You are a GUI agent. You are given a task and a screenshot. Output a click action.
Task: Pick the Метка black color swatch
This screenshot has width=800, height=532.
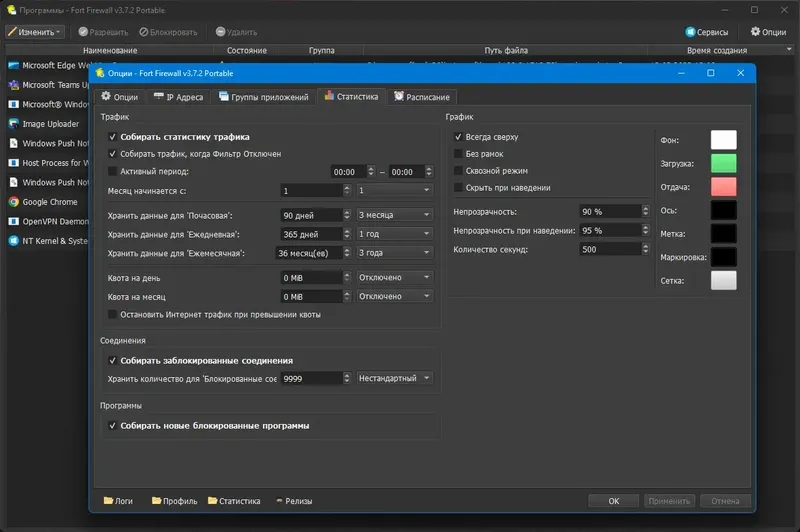click(x=723, y=234)
